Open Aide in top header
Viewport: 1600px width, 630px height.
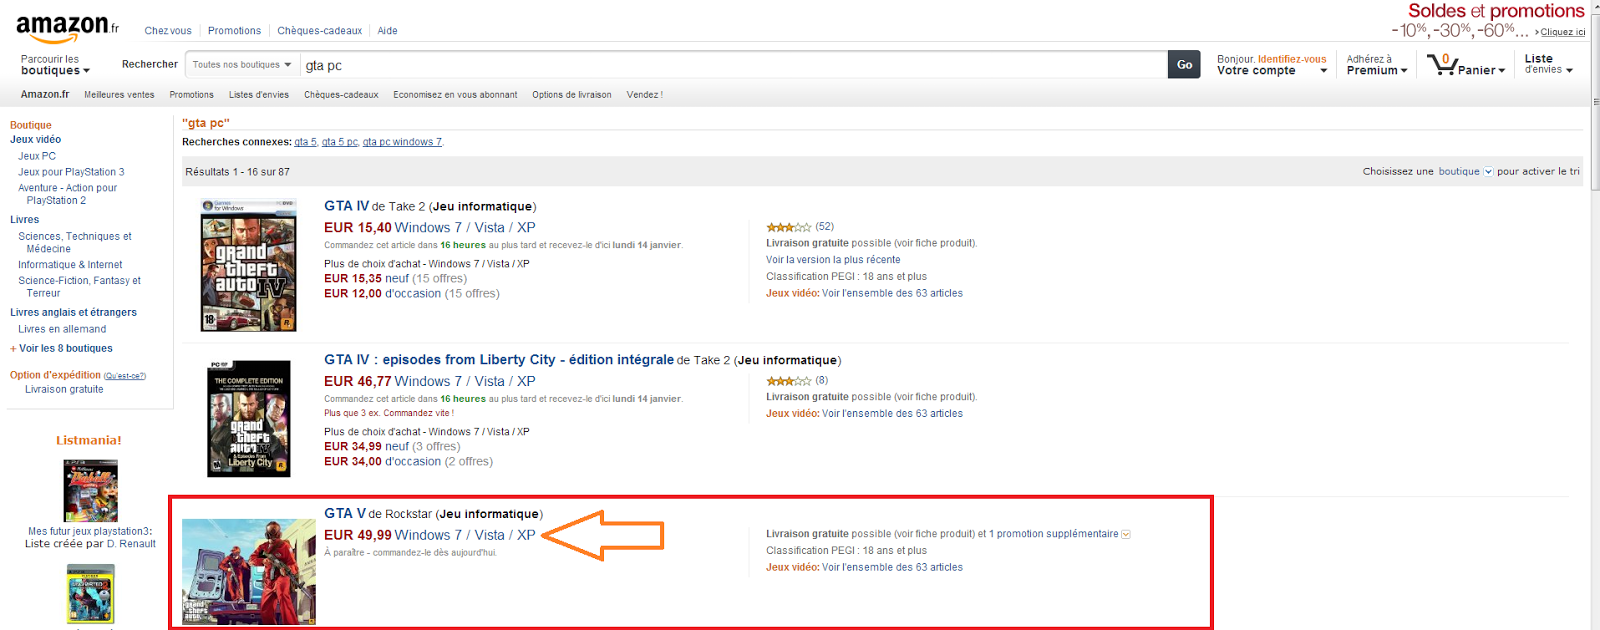pos(387,31)
